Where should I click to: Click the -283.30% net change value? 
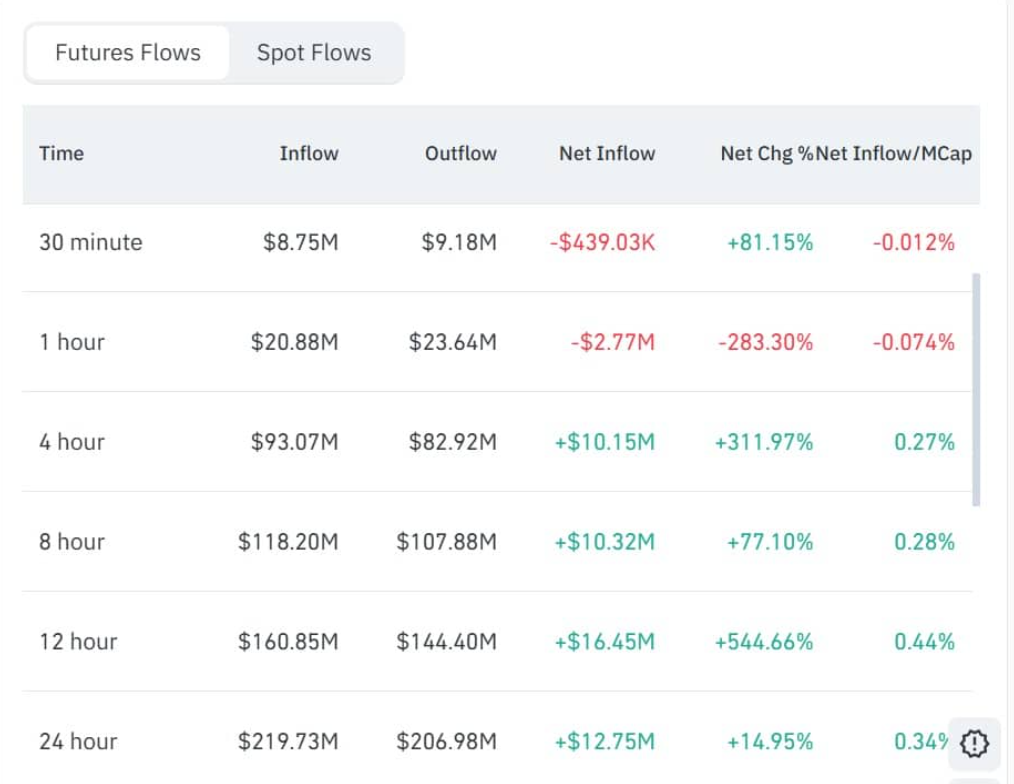tap(765, 342)
